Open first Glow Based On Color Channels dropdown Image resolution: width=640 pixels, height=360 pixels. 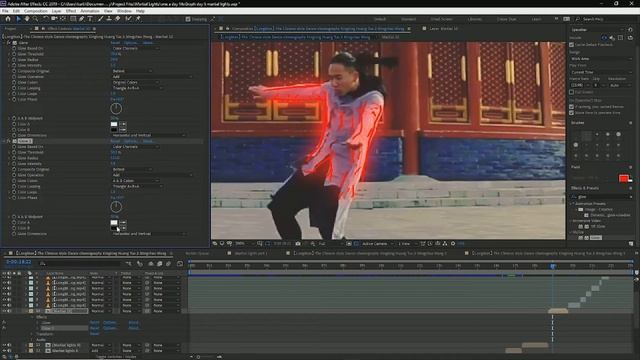coord(136,48)
